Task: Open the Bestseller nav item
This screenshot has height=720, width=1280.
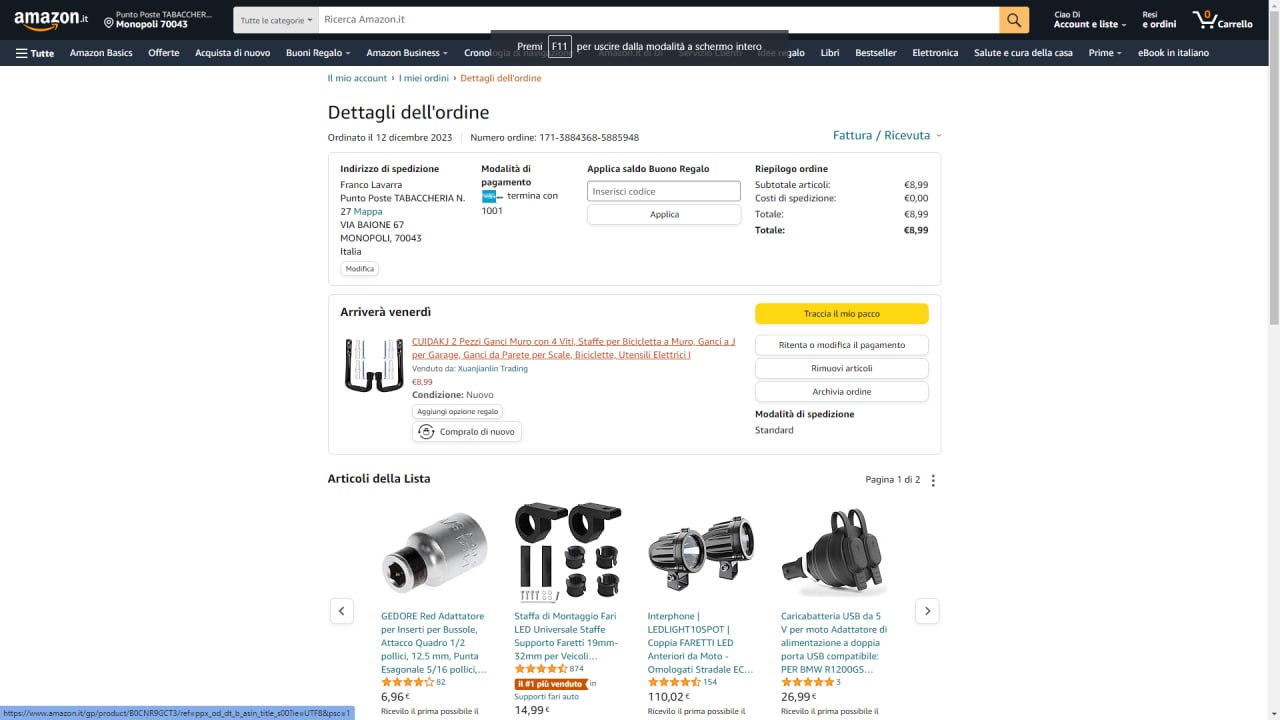Action: [875, 53]
